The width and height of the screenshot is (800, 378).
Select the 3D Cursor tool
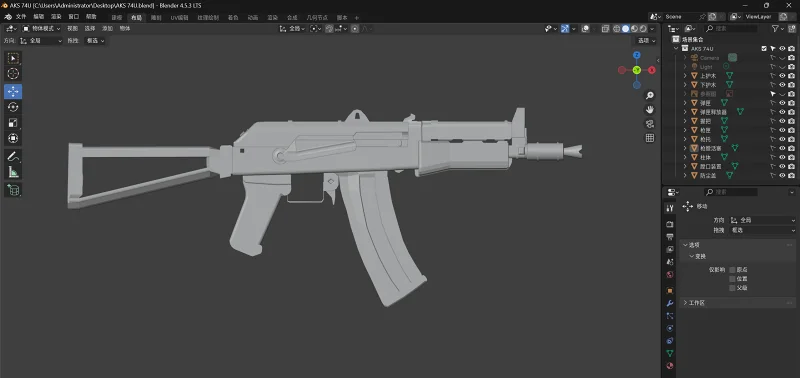click(13, 74)
